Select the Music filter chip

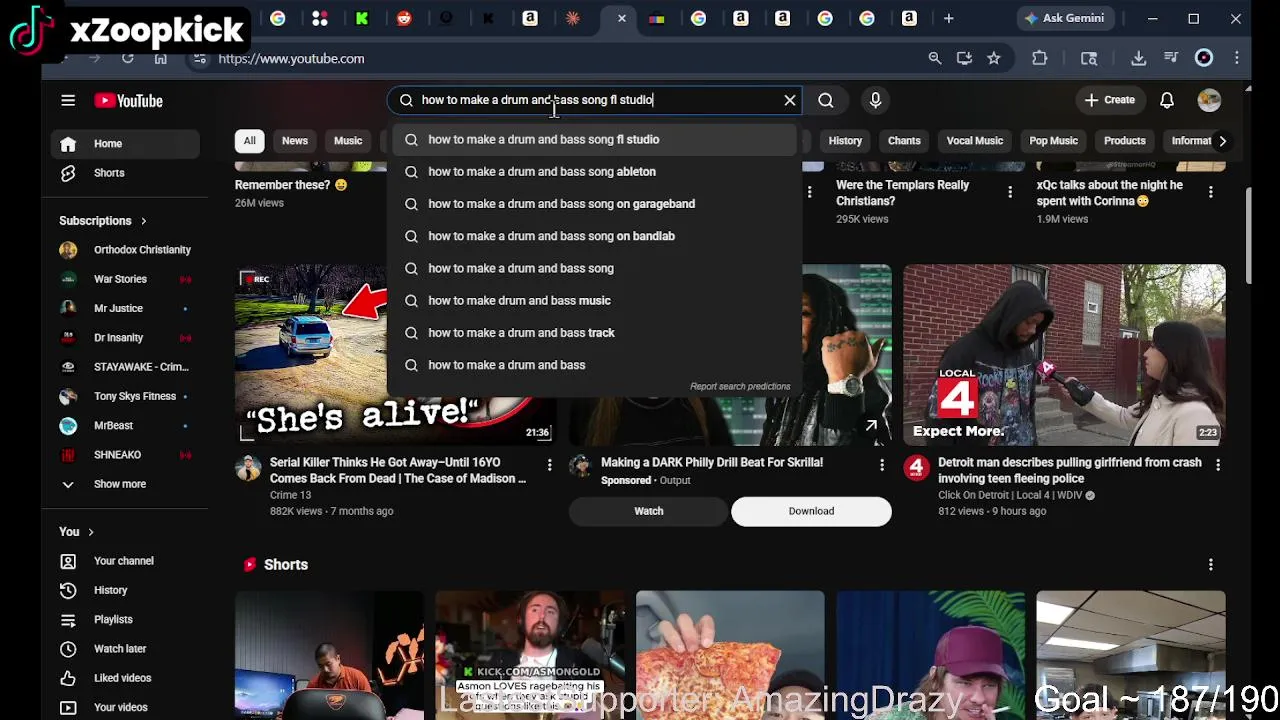point(348,141)
